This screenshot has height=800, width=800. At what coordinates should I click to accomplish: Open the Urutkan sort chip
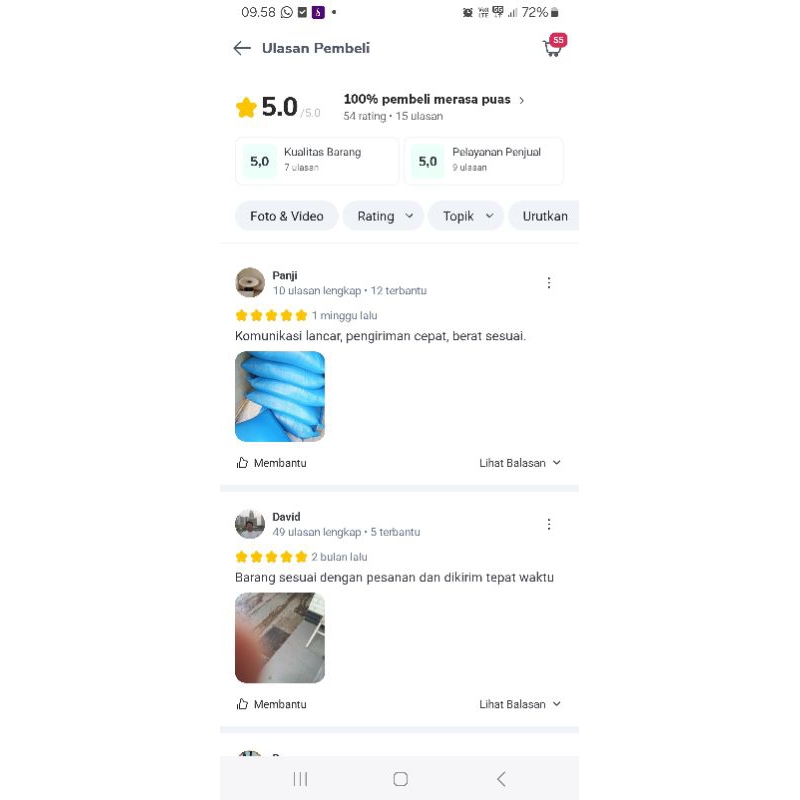(544, 216)
